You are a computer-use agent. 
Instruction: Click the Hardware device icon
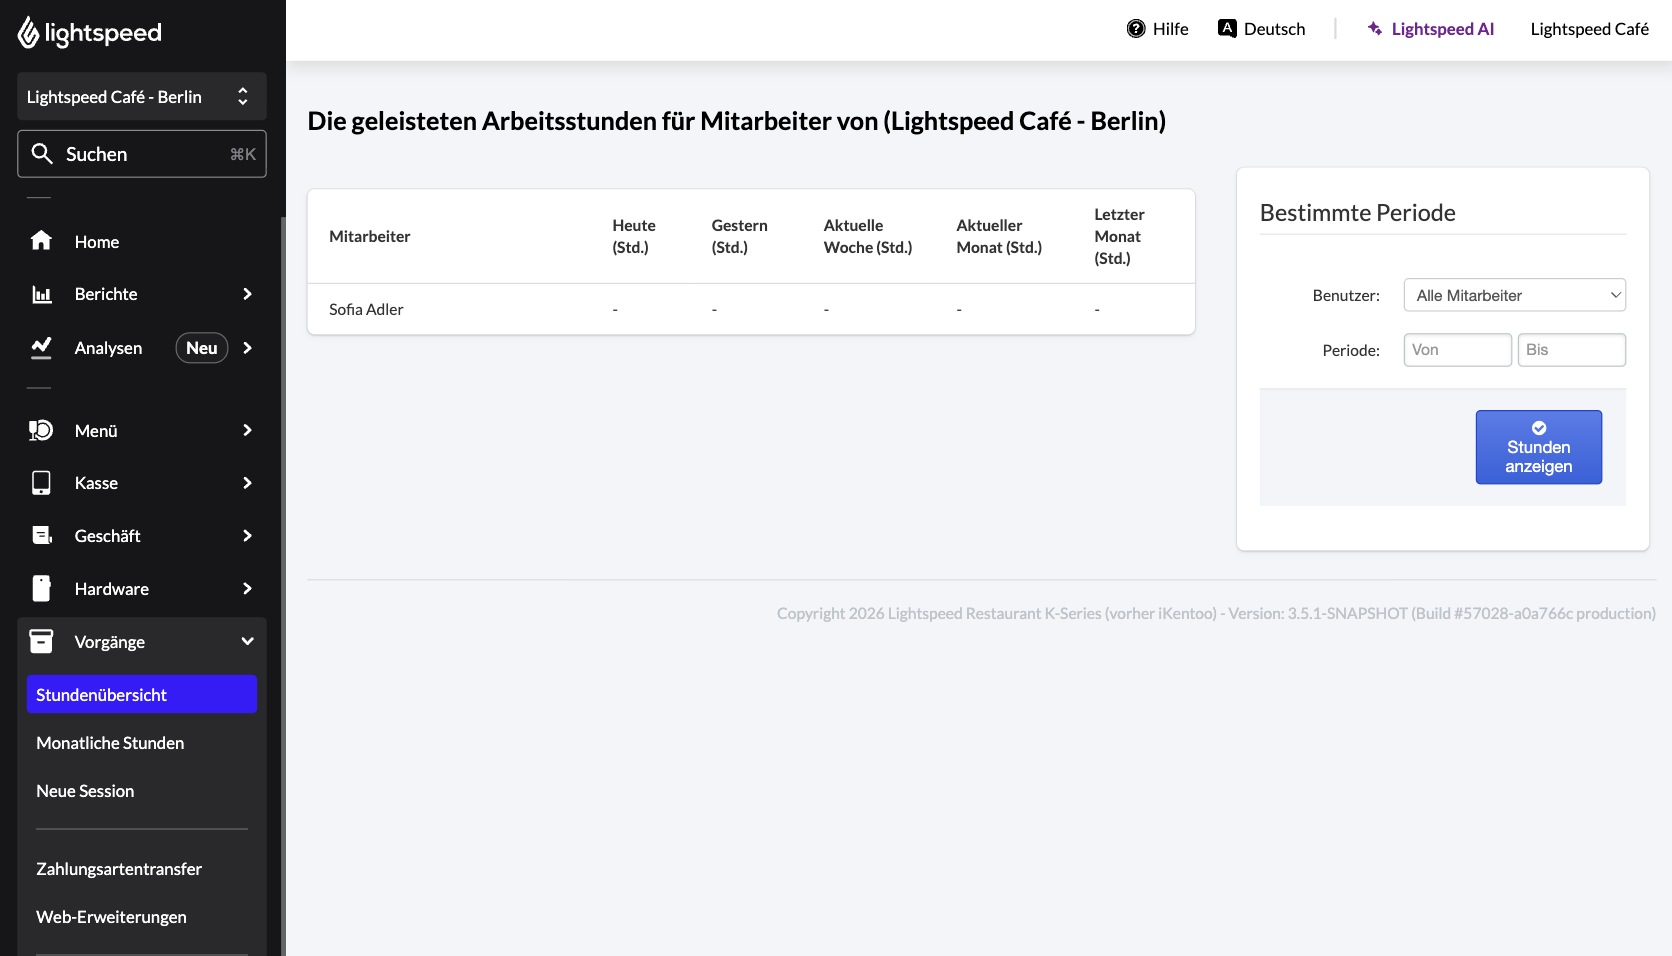(x=41, y=588)
